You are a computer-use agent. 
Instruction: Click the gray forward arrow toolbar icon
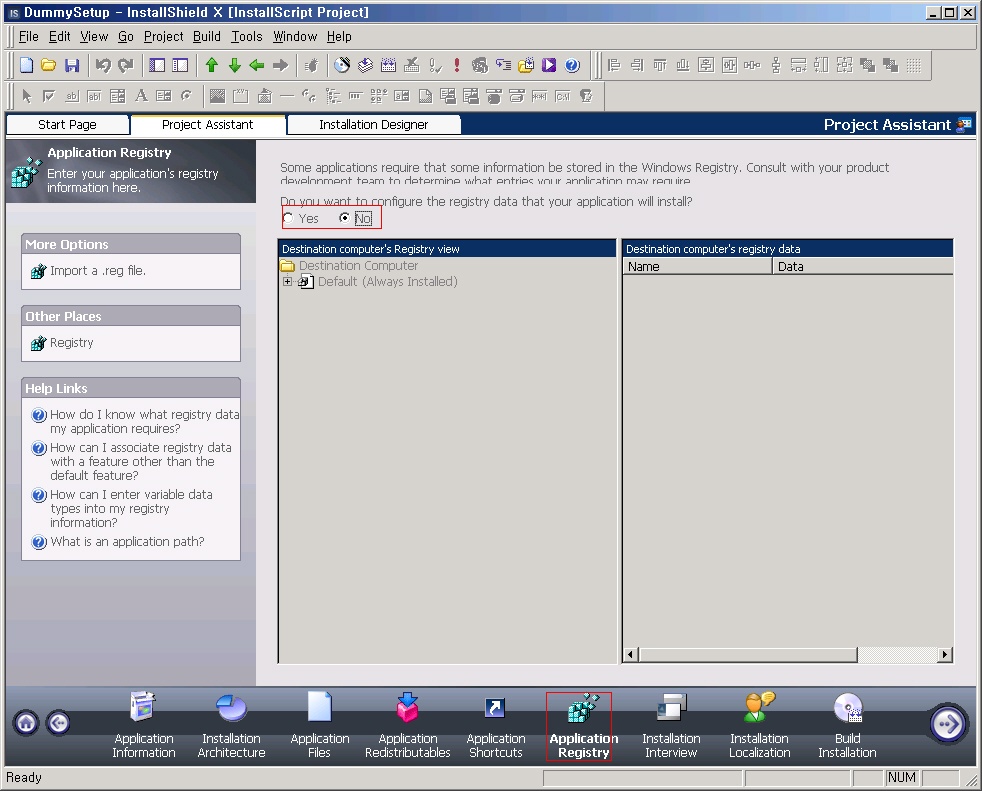(281, 65)
